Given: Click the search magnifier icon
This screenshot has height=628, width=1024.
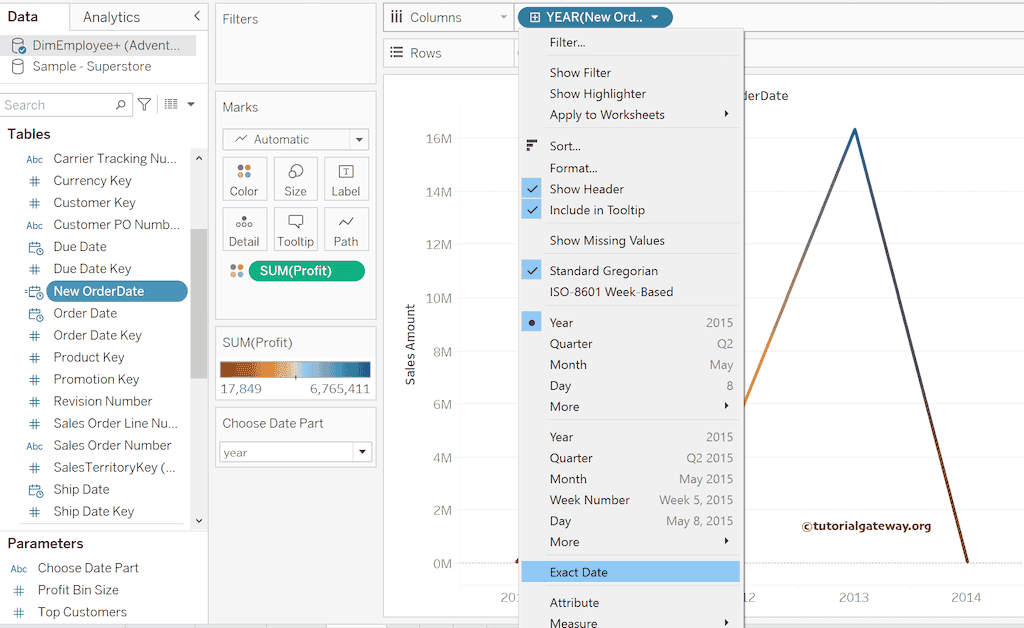Looking at the screenshot, I should 120,104.
